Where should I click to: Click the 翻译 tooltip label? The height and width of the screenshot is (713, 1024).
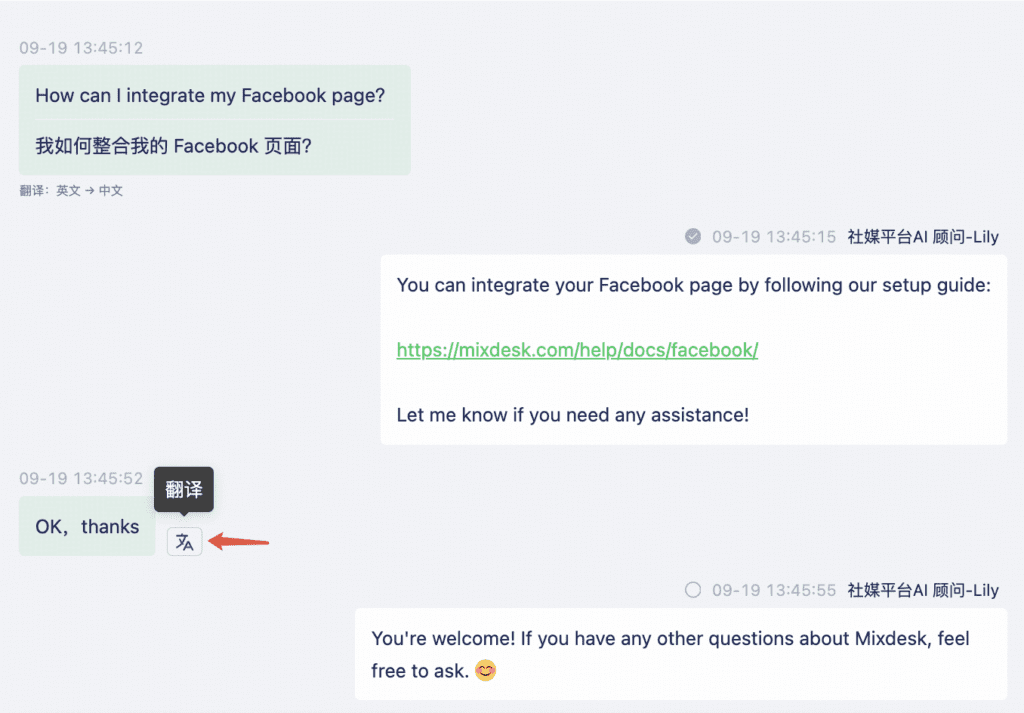tap(184, 490)
